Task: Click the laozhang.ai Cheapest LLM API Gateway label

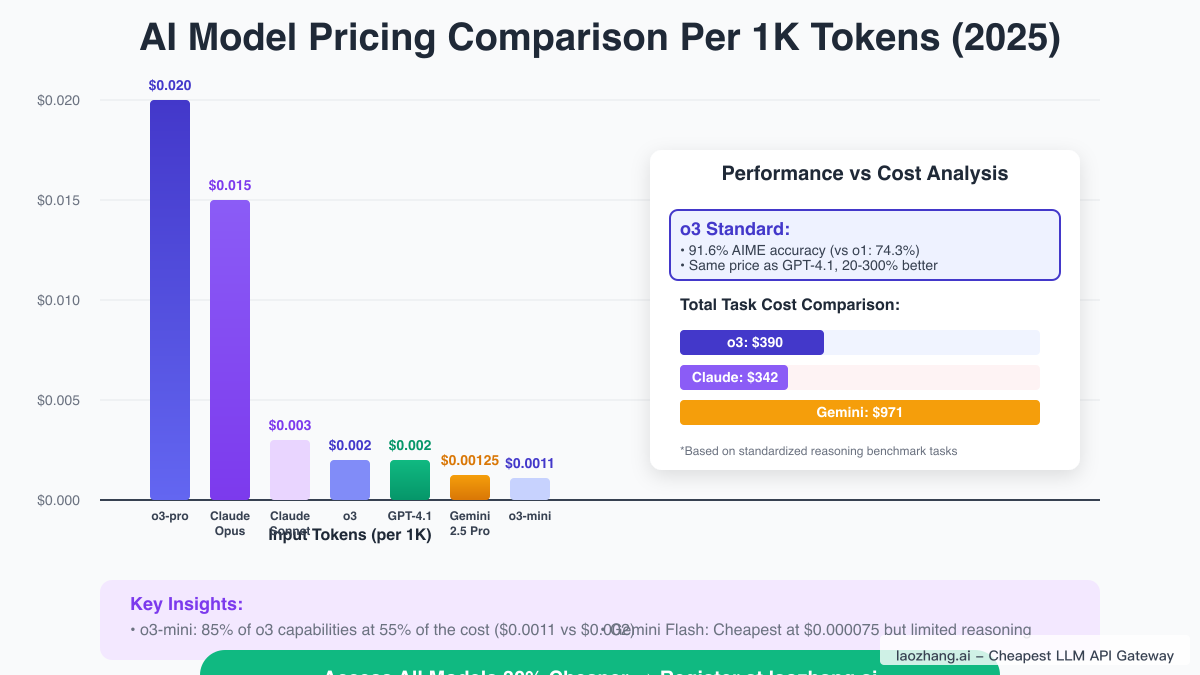Action: pos(1035,656)
